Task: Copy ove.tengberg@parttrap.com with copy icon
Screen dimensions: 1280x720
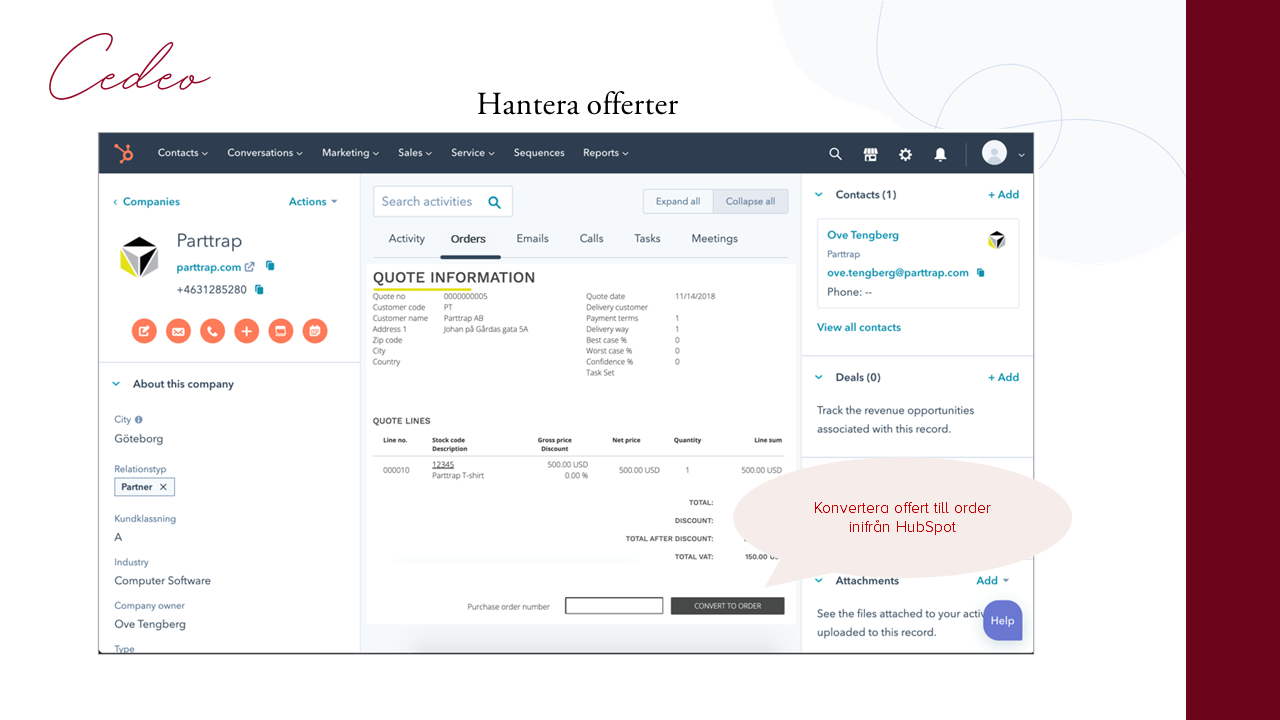Action: 981,272
